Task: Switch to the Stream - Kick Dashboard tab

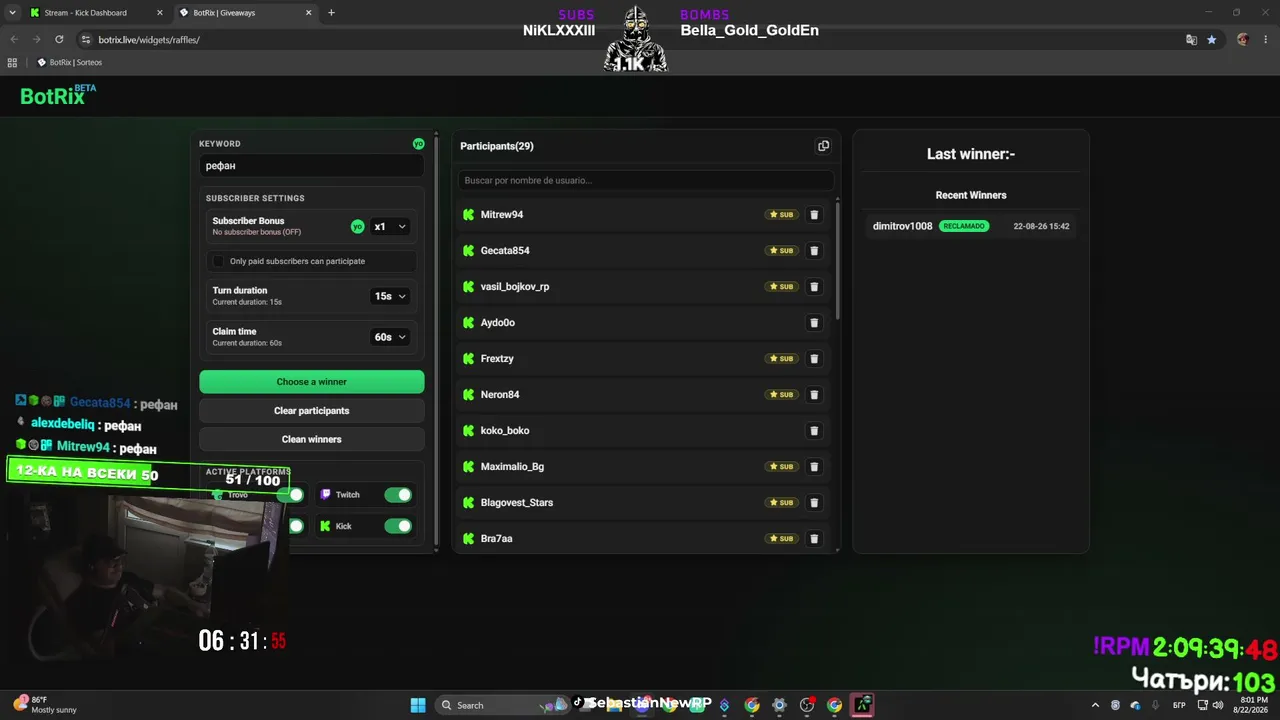Action: pos(95,13)
